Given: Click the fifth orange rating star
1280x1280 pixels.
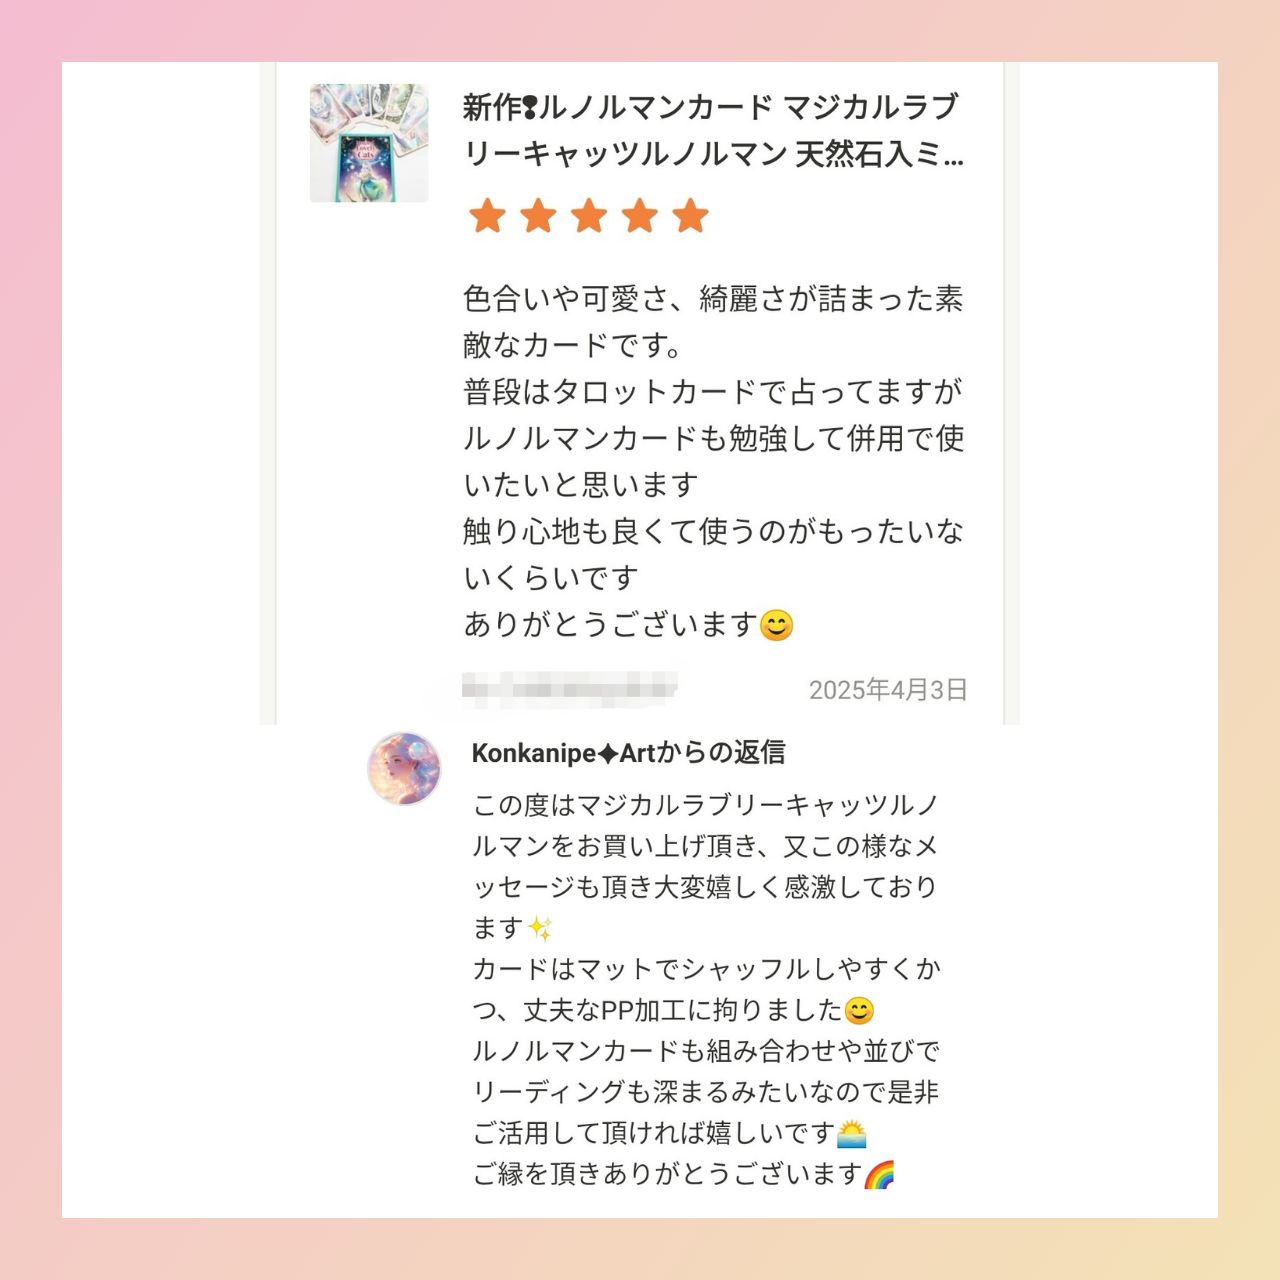Looking at the screenshot, I should click(x=690, y=215).
